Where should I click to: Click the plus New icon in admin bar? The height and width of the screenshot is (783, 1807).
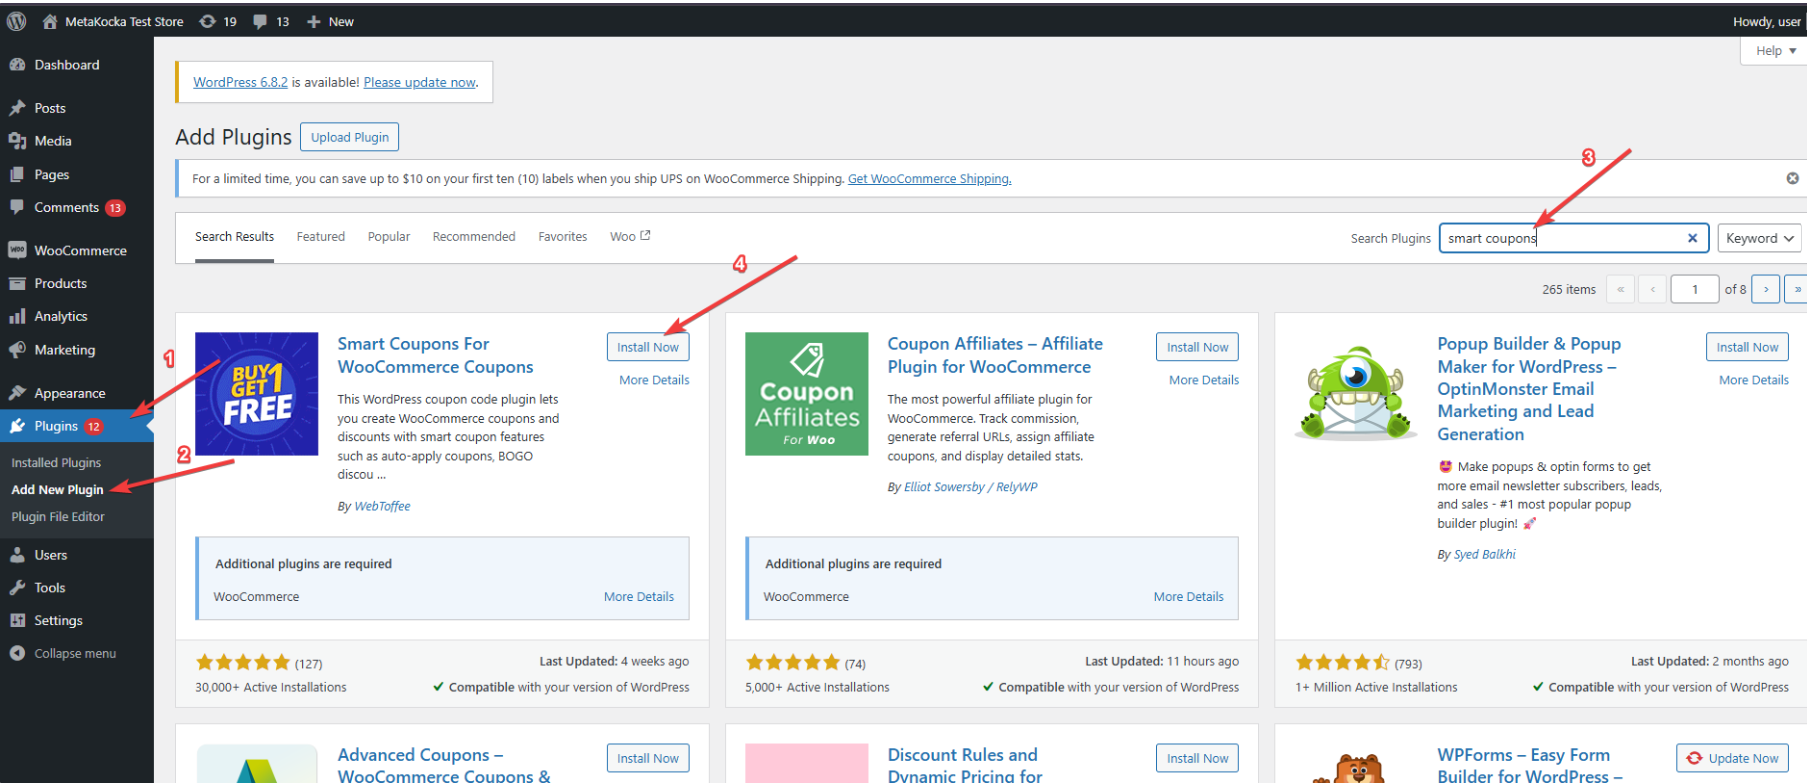314,21
